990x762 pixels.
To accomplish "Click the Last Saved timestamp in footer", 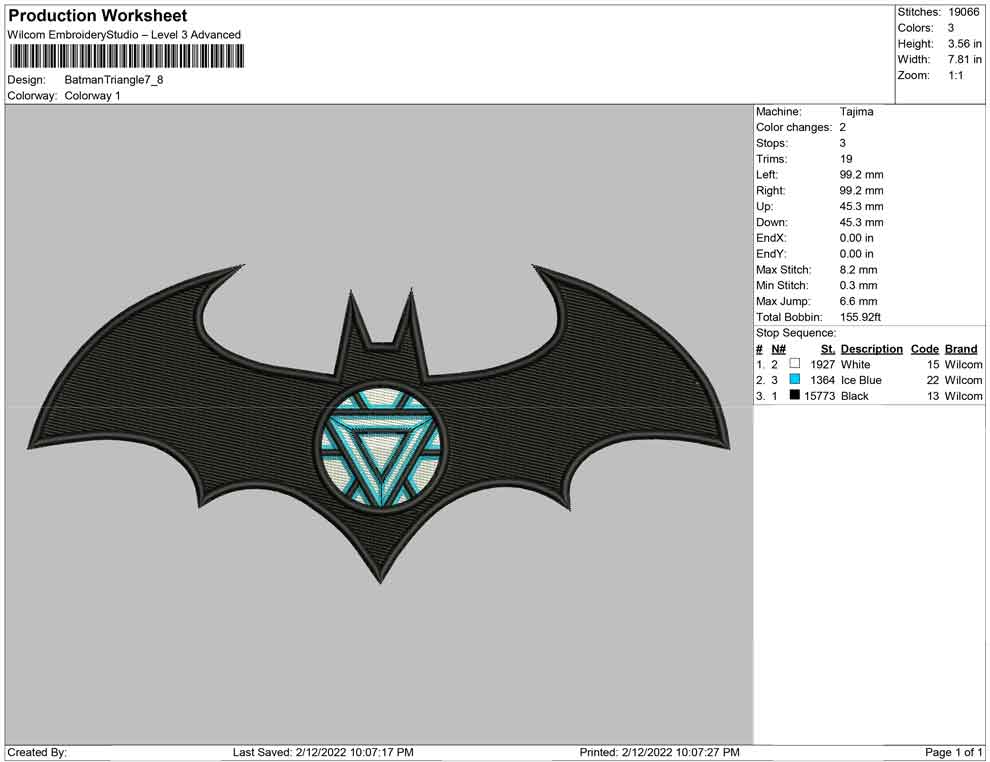I will coord(323,752).
